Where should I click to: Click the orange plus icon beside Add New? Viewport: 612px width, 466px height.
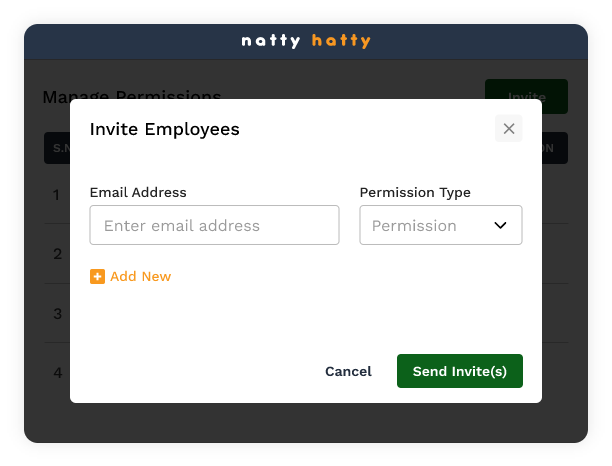click(x=97, y=277)
